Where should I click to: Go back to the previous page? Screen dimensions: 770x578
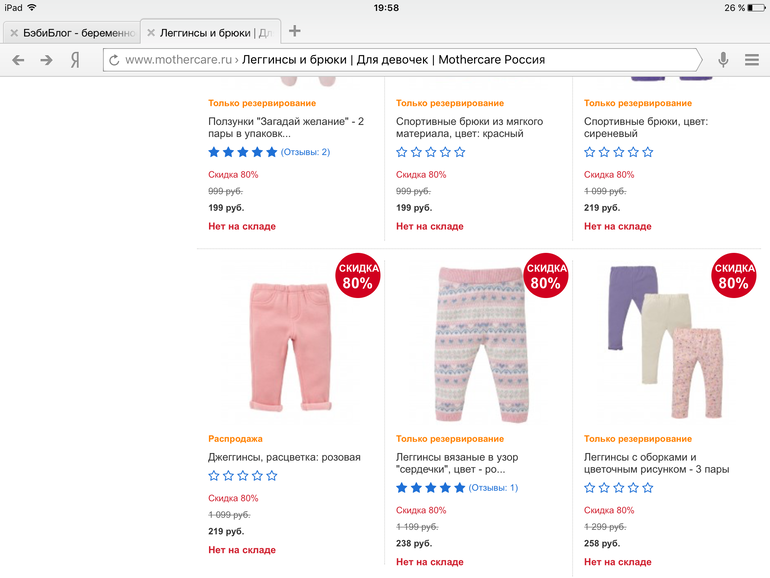[18, 60]
